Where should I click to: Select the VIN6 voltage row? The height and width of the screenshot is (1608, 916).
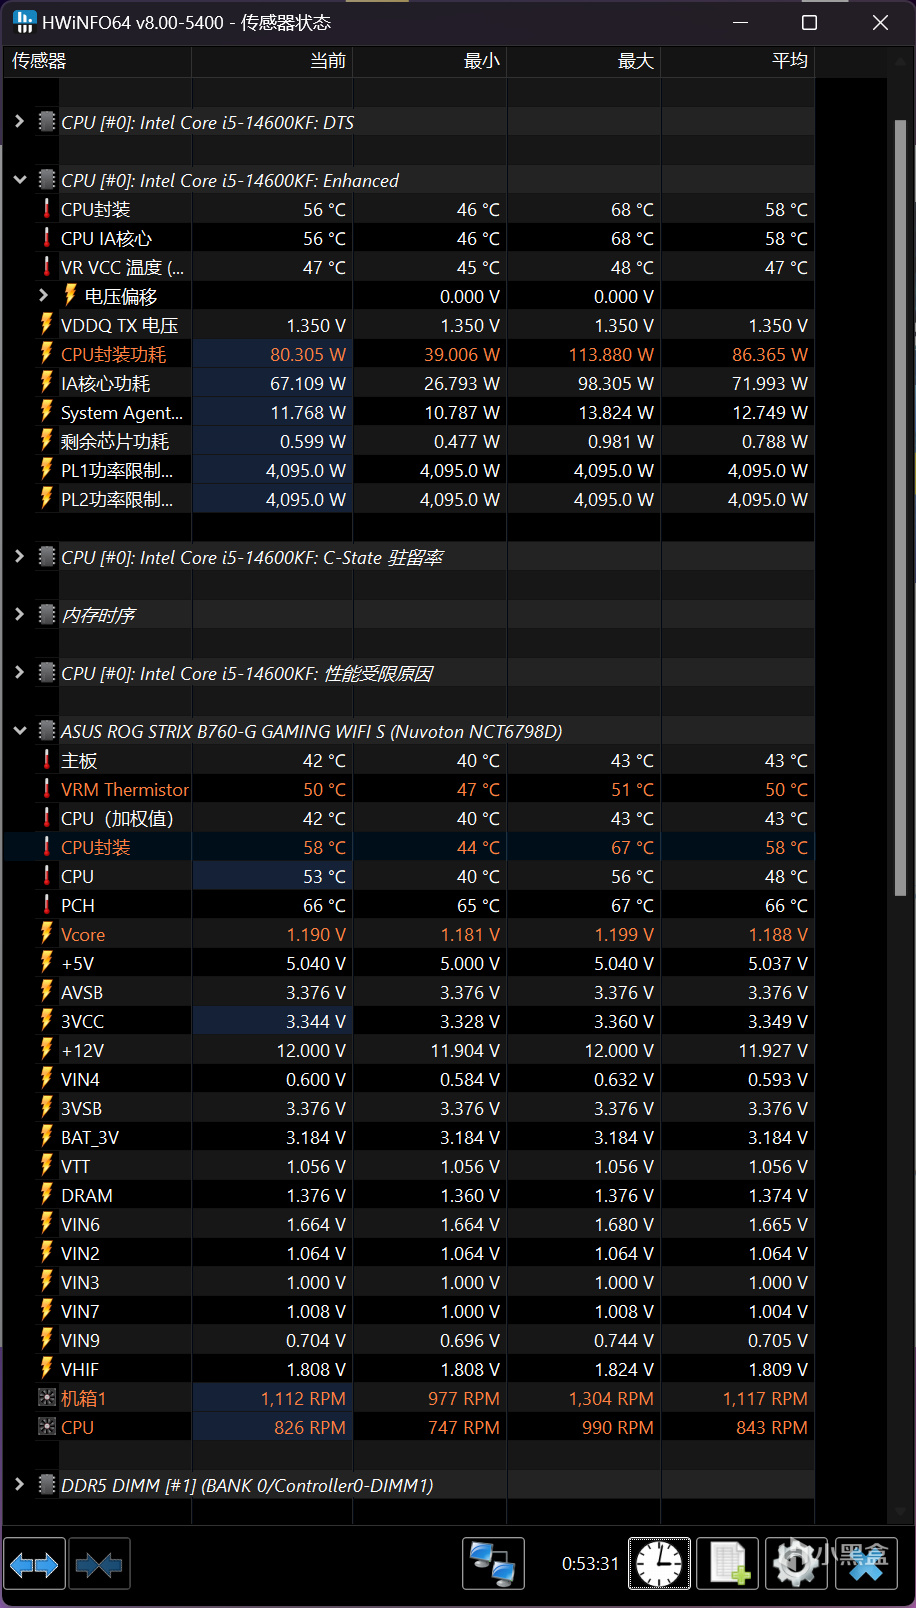409,1224
